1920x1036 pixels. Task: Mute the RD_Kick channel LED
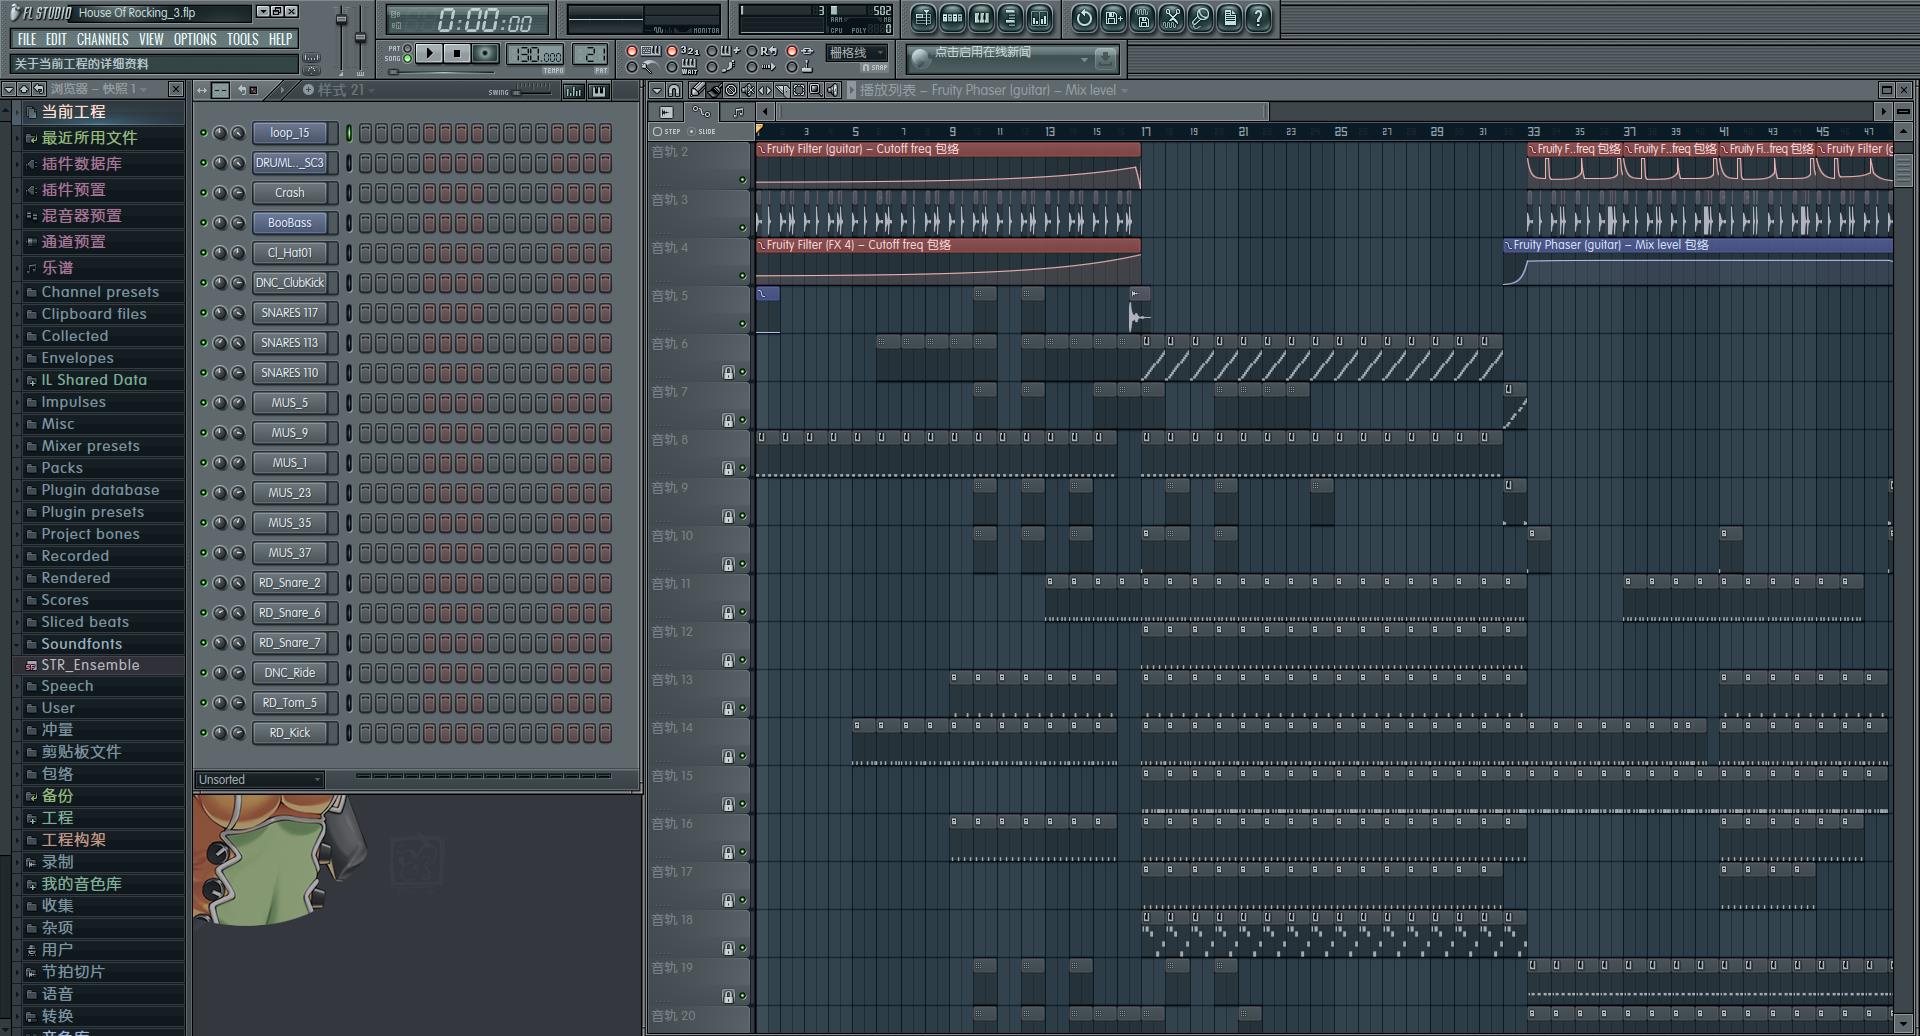[204, 732]
